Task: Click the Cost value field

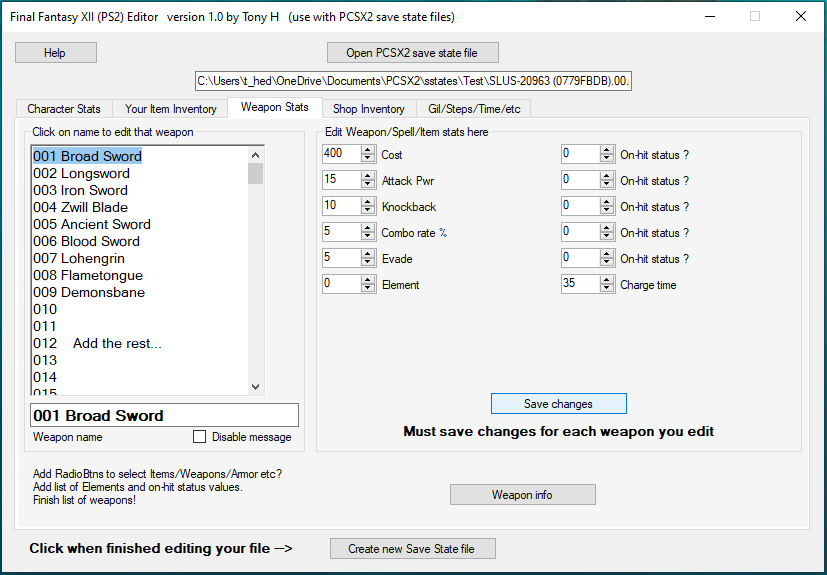Action: (342, 154)
